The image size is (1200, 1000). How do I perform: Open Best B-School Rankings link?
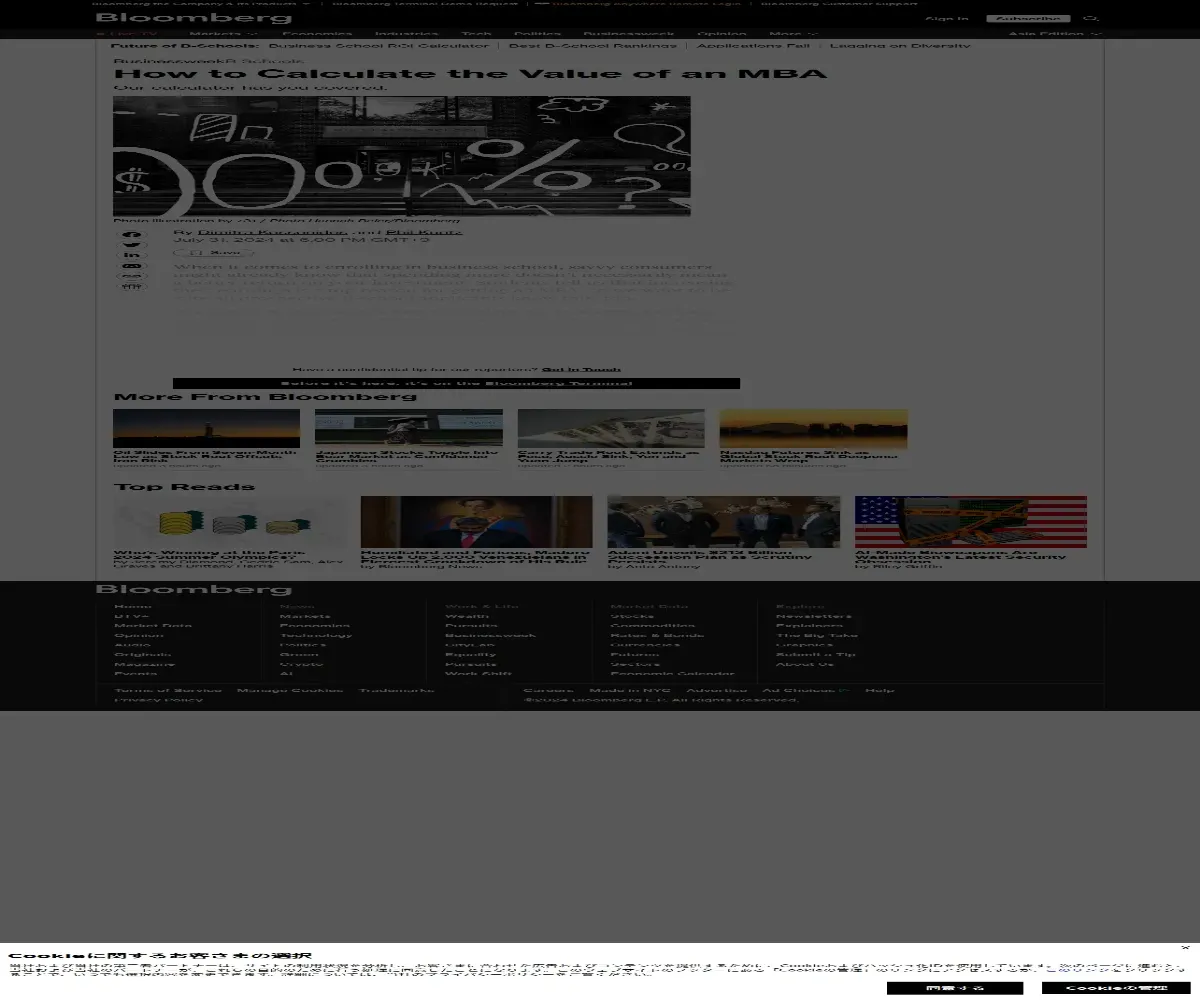(592, 46)
